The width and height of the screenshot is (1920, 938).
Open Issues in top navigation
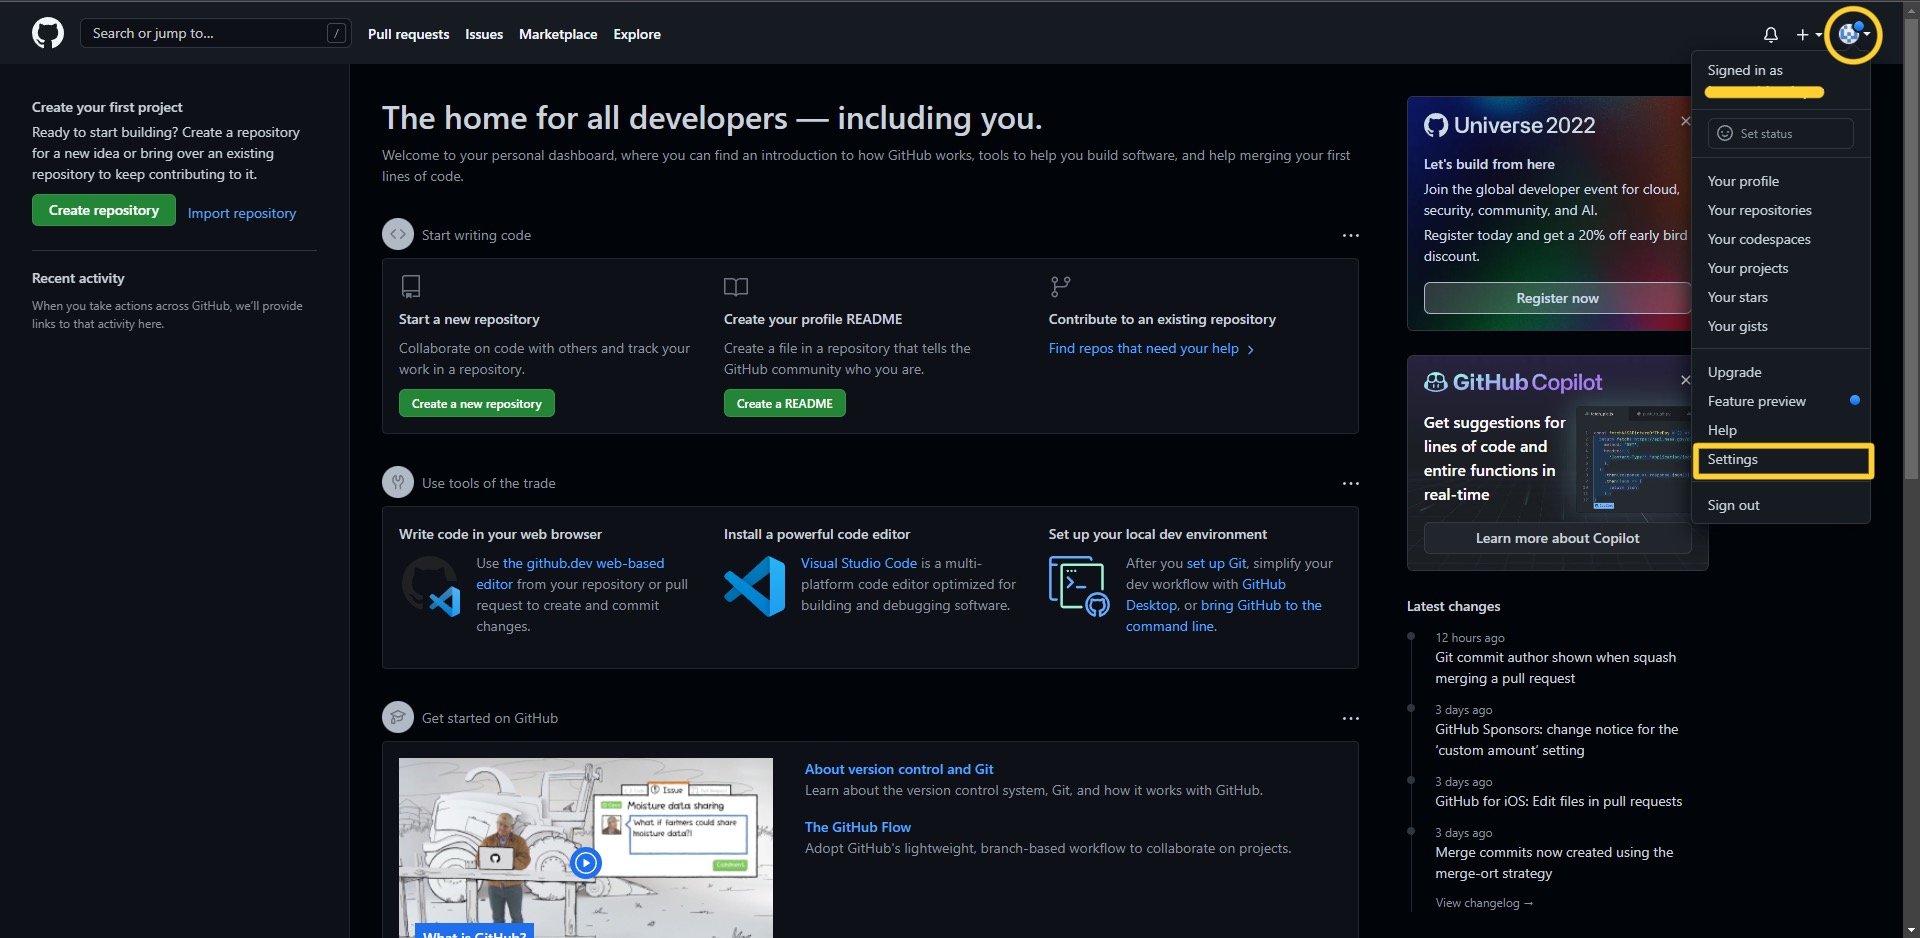click(484, 34)
